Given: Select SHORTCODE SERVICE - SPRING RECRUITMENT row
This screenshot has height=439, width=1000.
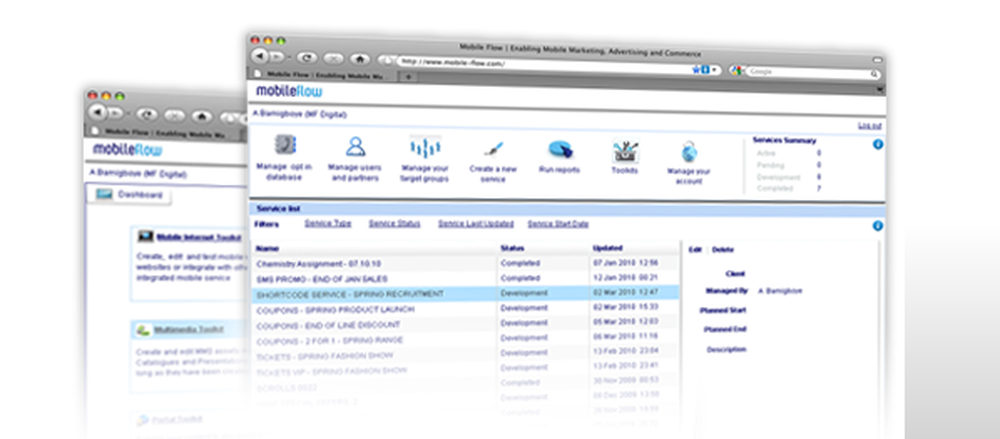Looking at the screenshot, I should click(x=466, y=294).
